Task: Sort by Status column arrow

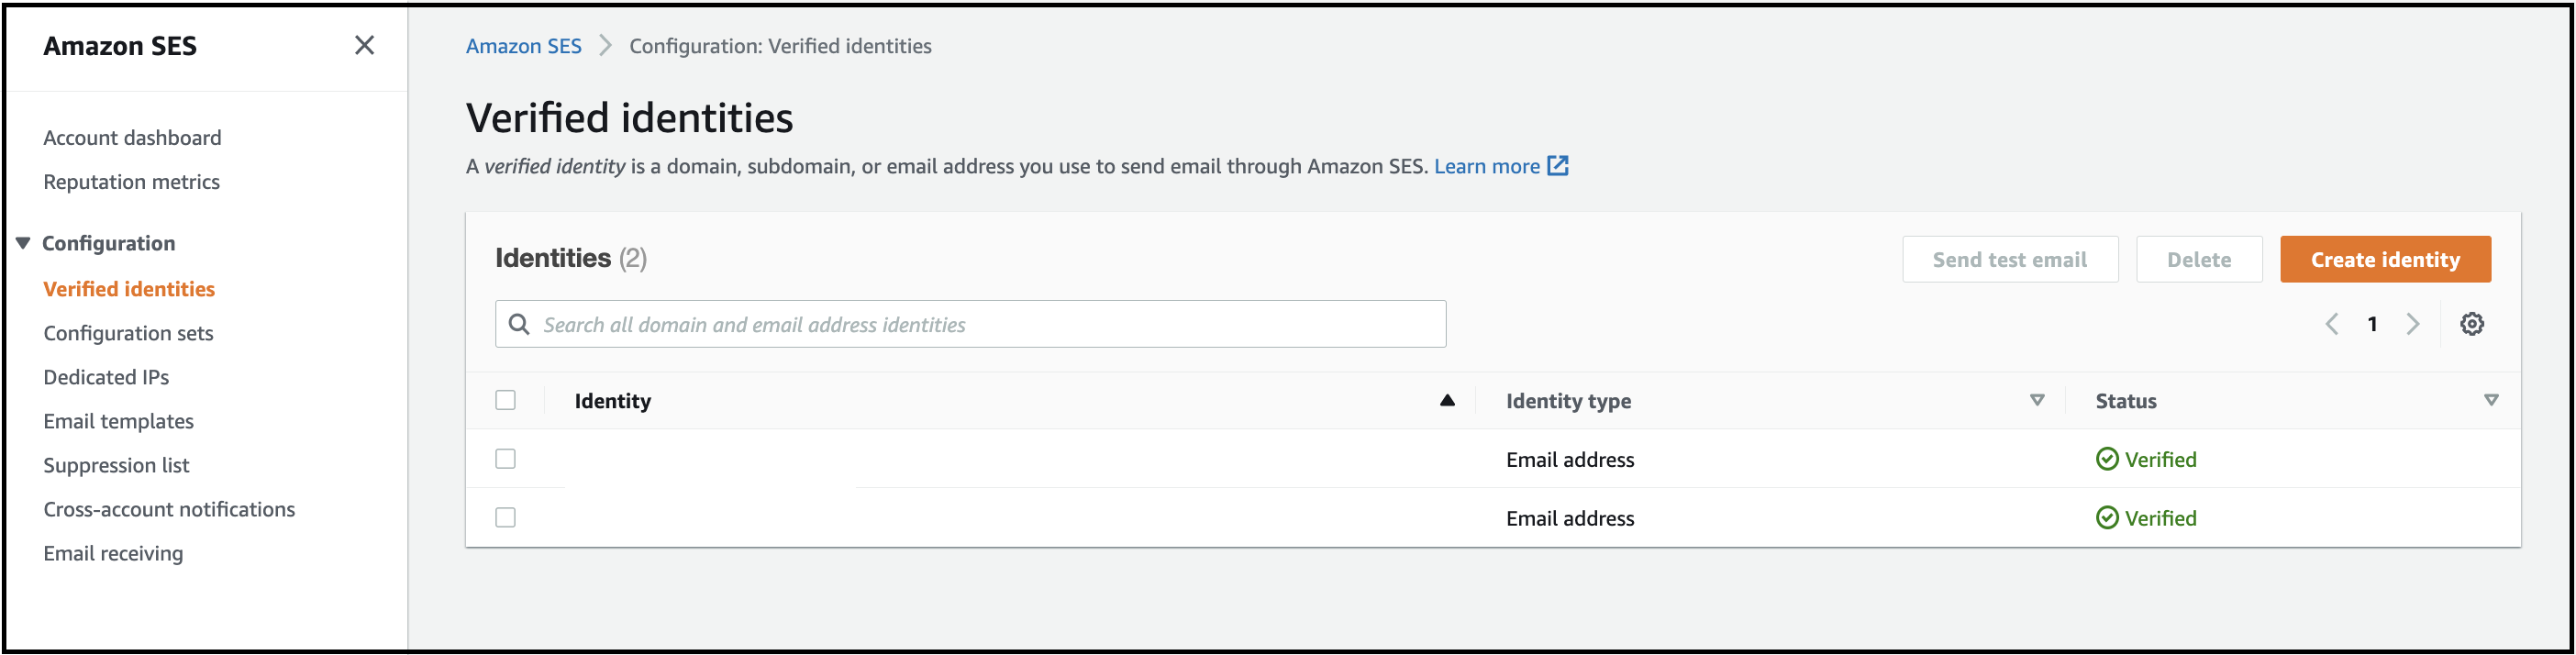Action: click(2490, 400)
